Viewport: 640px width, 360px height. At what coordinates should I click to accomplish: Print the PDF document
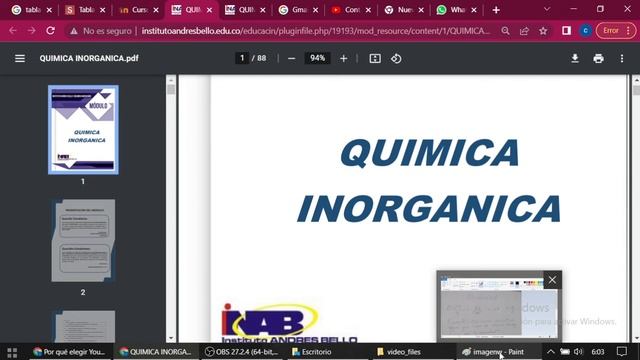tap(598, 58)
